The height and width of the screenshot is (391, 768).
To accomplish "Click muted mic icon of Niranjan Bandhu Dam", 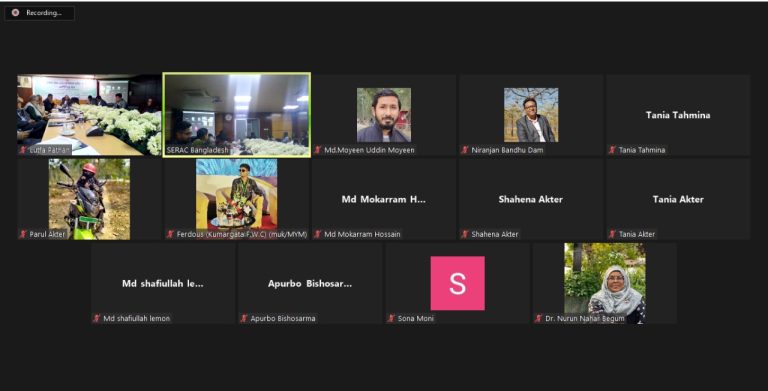I will [465, 150].
